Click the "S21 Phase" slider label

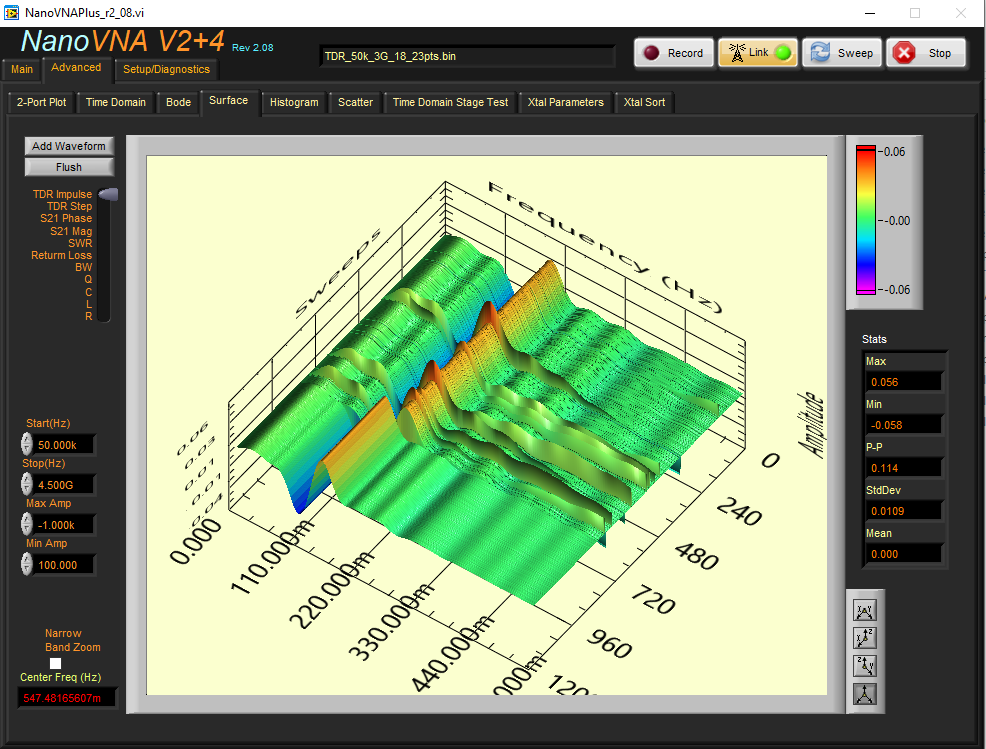coord(66,218)
